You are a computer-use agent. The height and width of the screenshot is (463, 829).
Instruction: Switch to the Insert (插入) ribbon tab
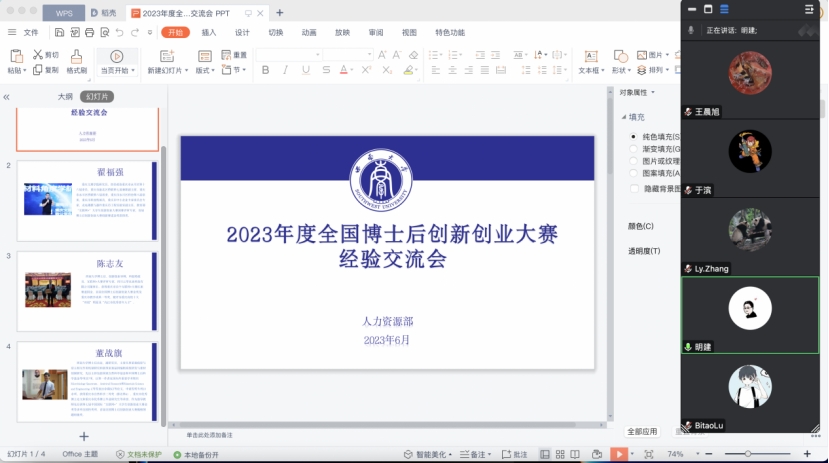click(x=209, y=32)
